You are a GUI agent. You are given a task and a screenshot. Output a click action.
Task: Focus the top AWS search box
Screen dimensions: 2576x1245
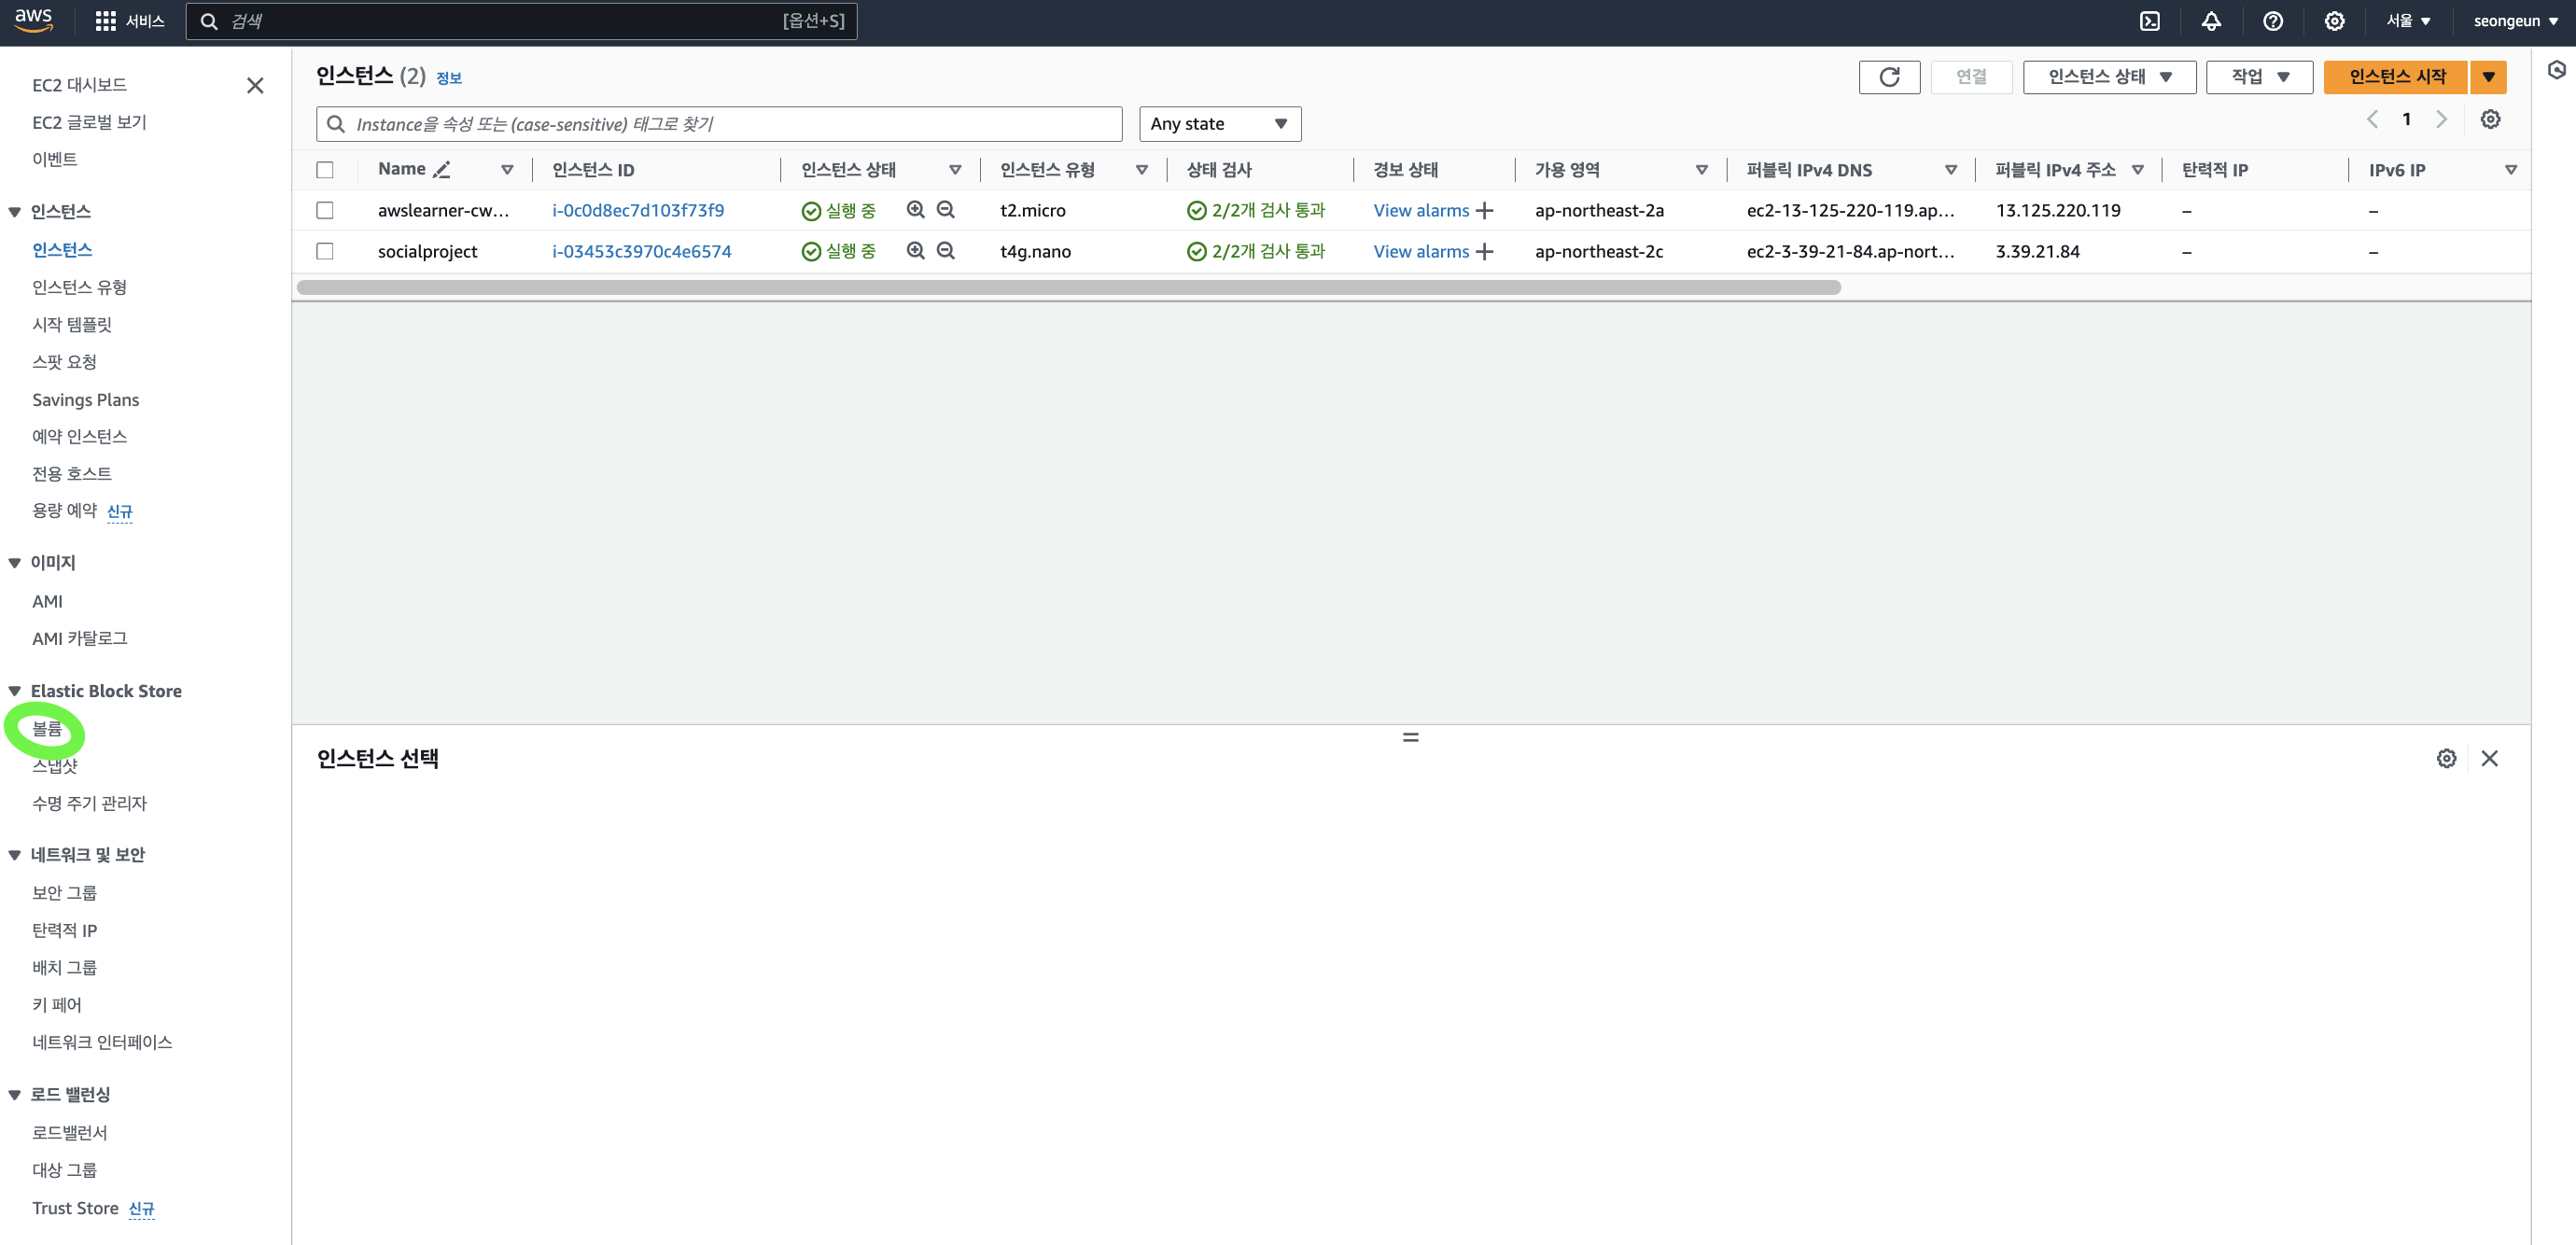click(x=521, y=21)
